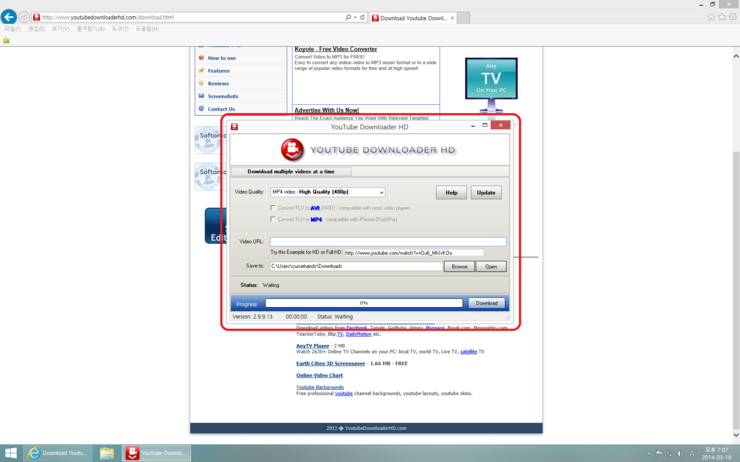Open the 즐겨찾기(A) menu
Viewport: 740px width, 462px height.
[x=91, y=29]
